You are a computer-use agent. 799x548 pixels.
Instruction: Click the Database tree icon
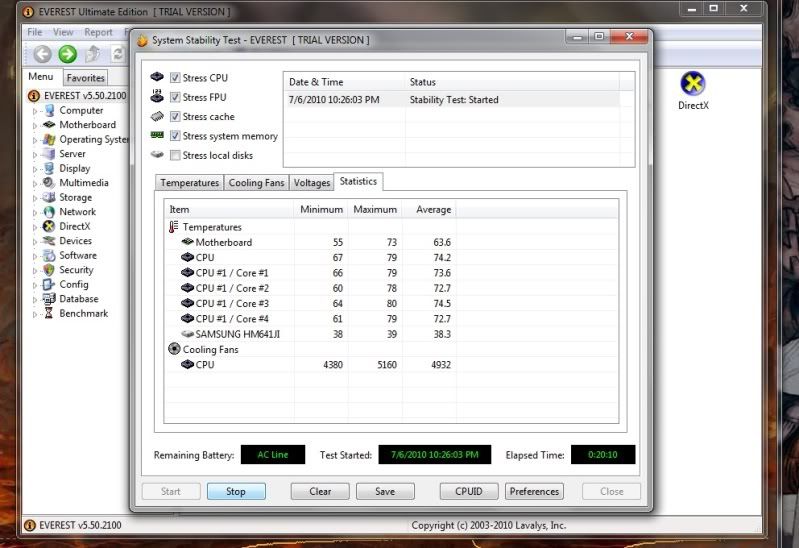pos(49,299)
